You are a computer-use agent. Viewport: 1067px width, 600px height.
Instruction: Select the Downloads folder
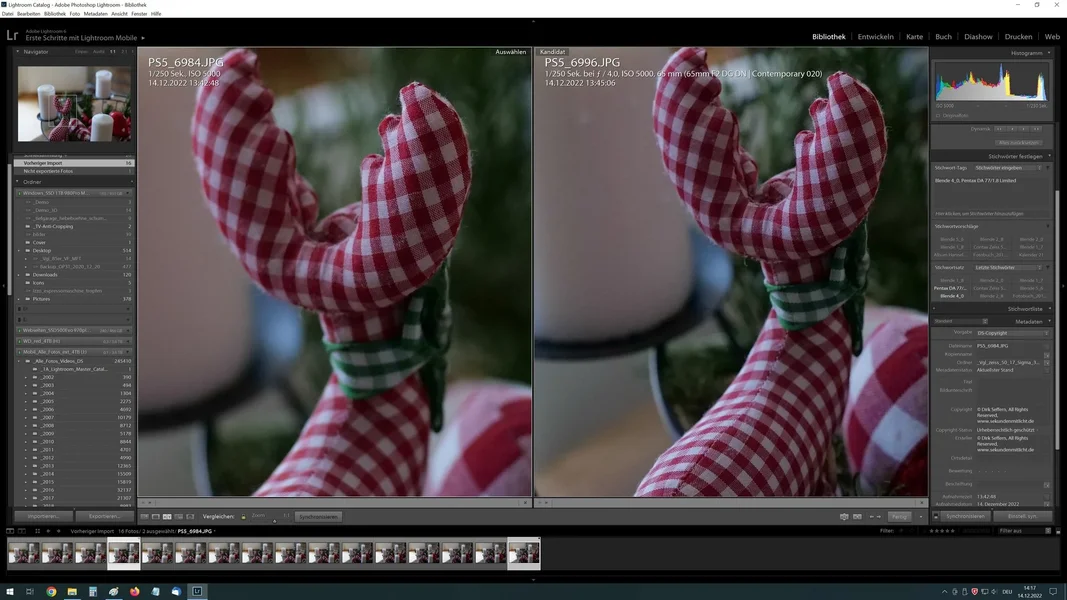point(45,275)
